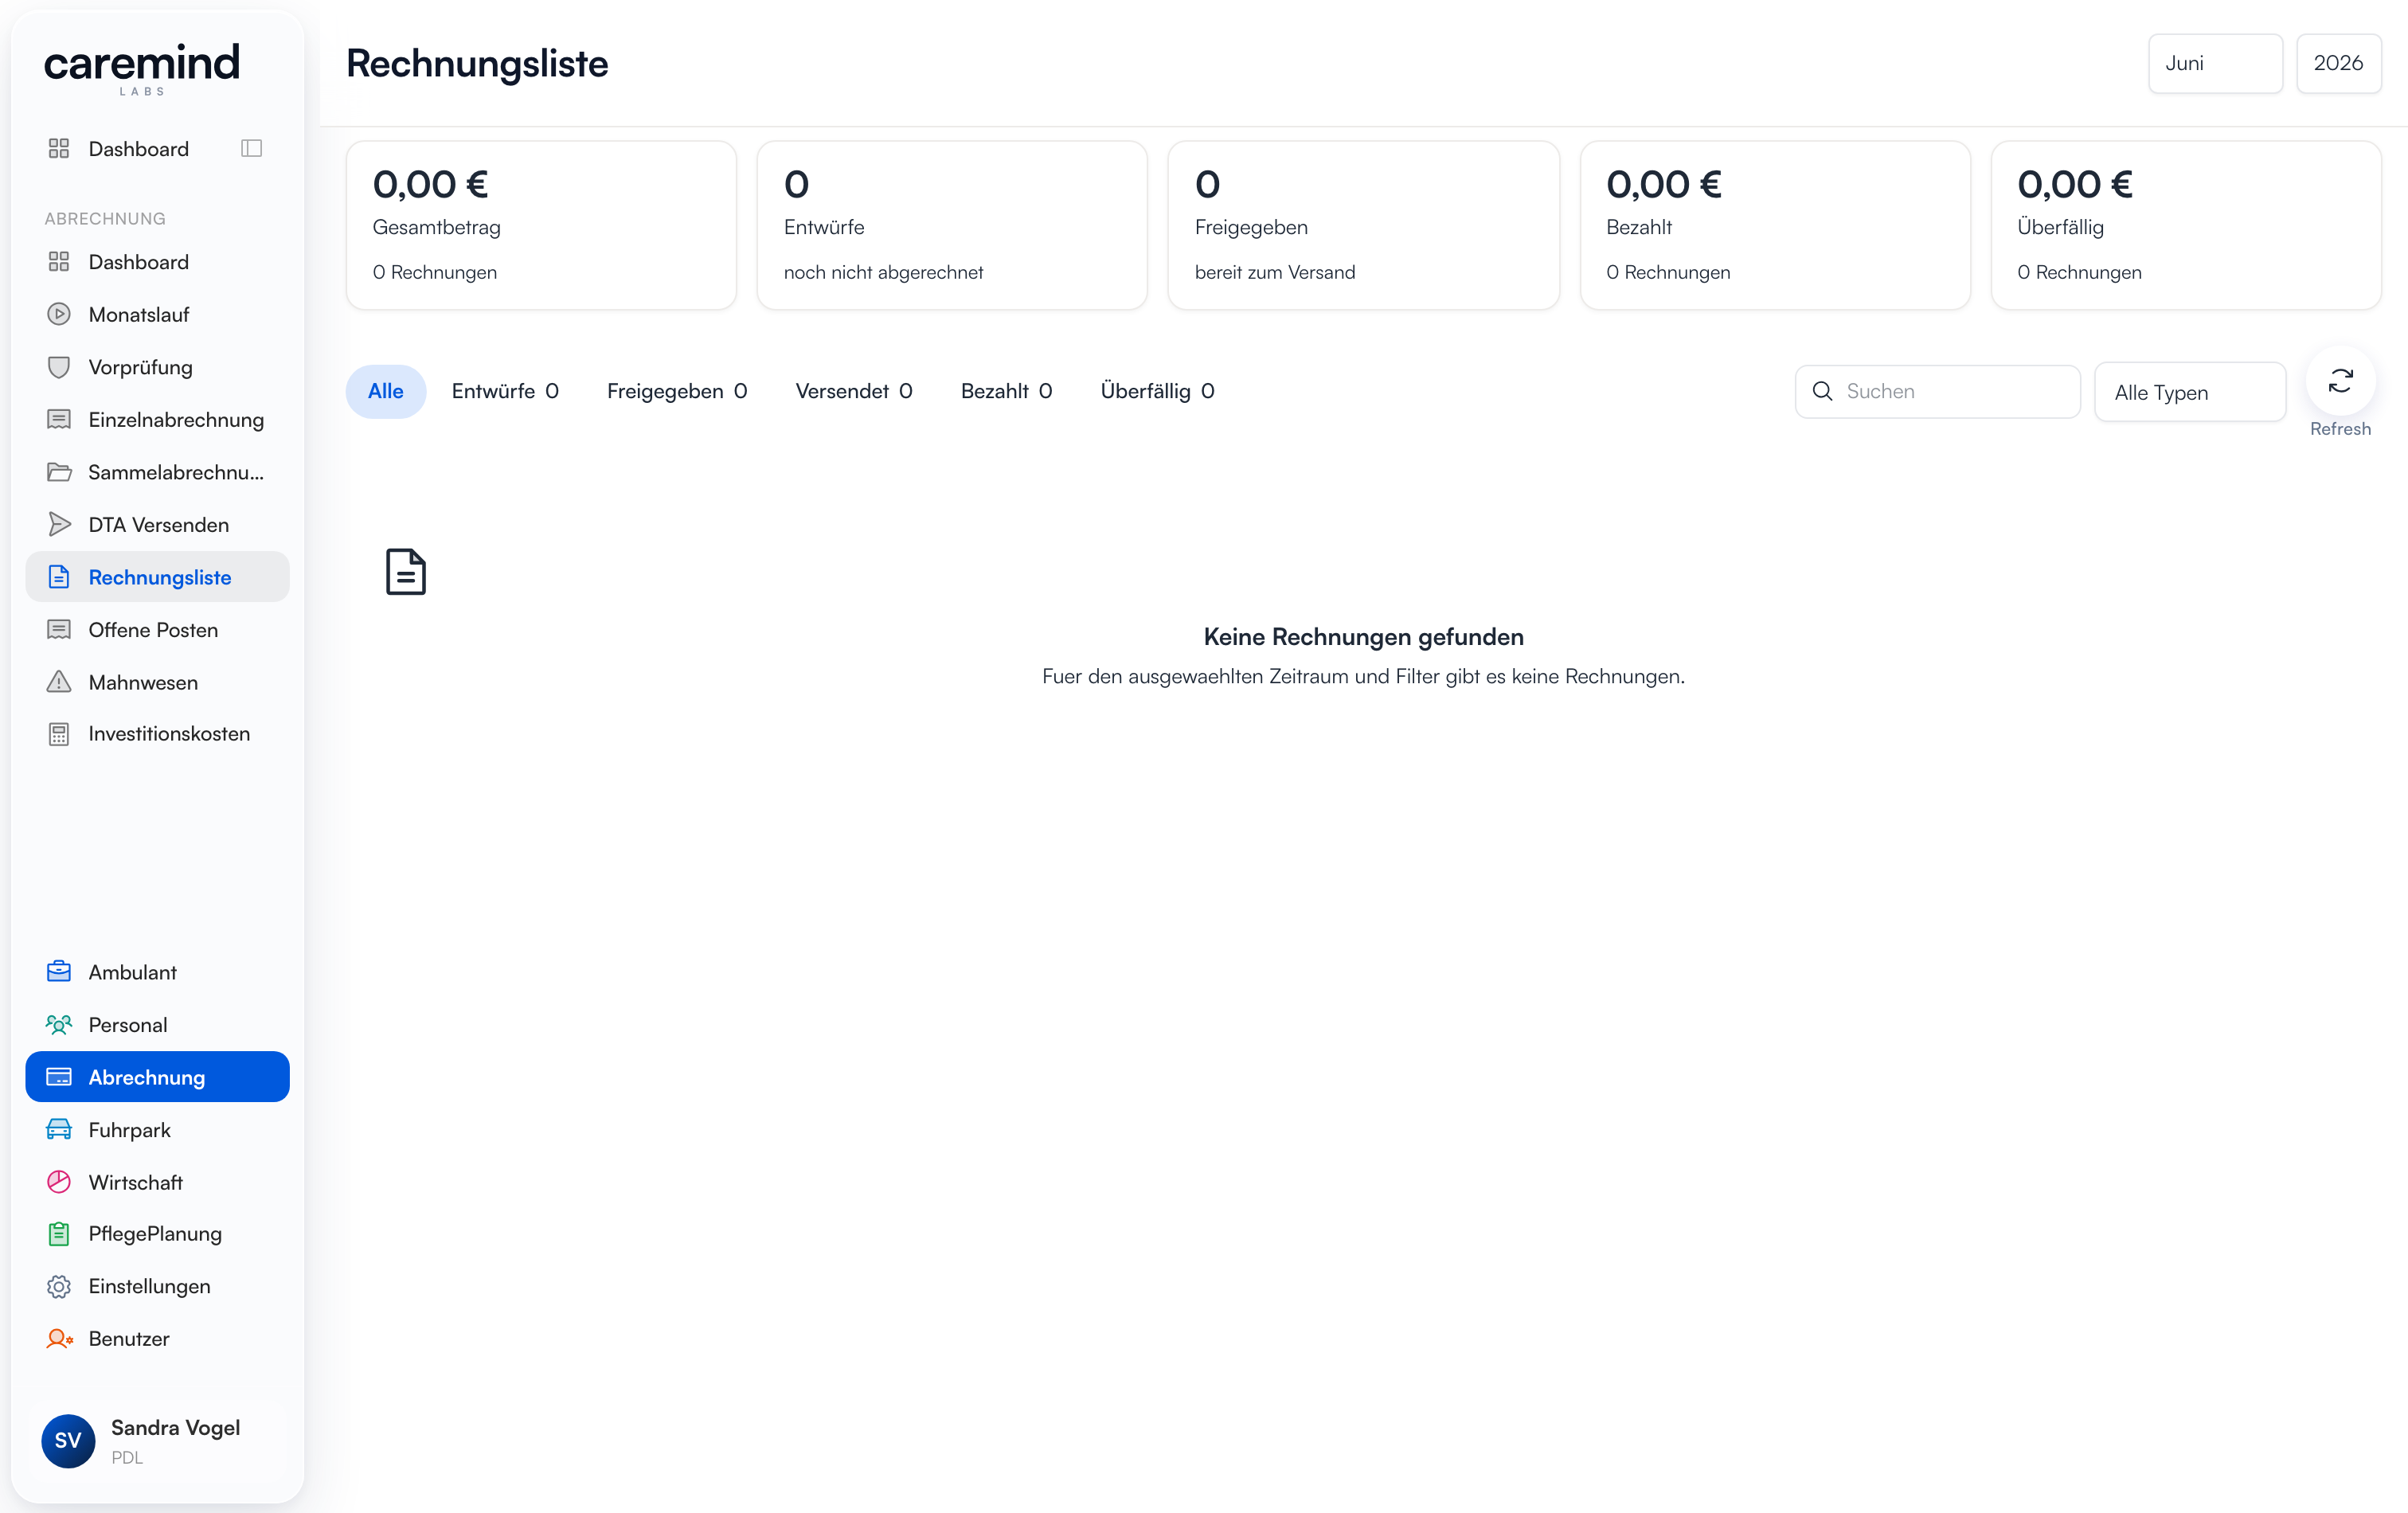Screen dimensions: 2408x1513
Task: Click the Bezahlt summary card
Action: (1775, 225)
